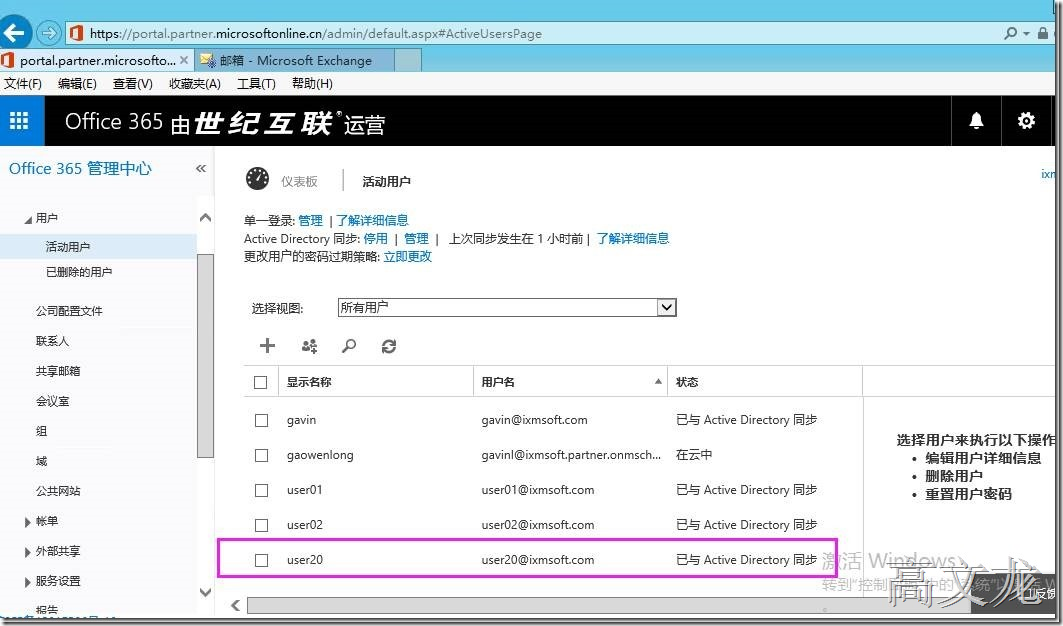Screen dimensions: 1063x626
Task: Open 公共网站 in left navigation
Action: click(x=58, y=491)
